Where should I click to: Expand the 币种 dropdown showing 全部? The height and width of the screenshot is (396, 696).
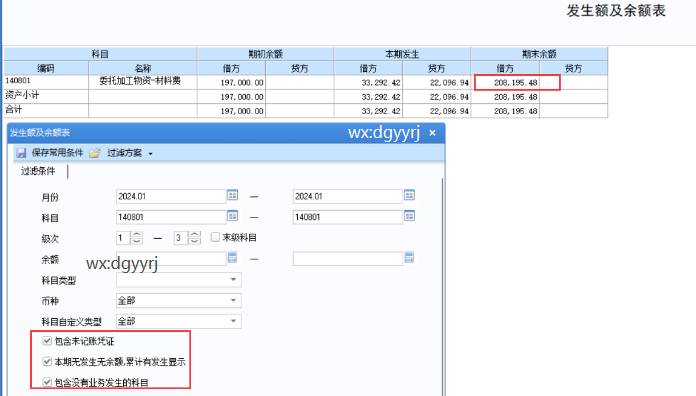(x=233, y=301)
